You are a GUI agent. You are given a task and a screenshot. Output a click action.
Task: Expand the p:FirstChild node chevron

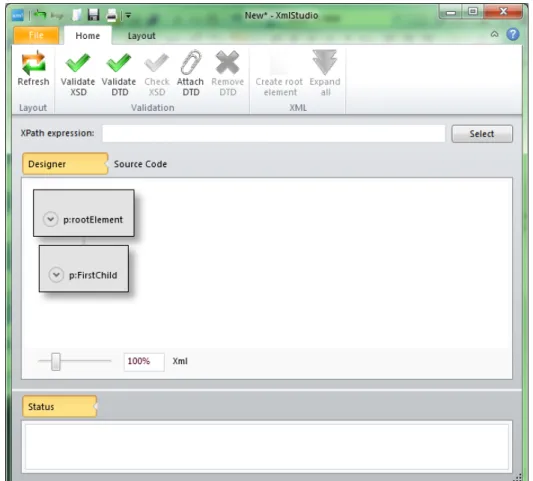(x=56, y=275)
